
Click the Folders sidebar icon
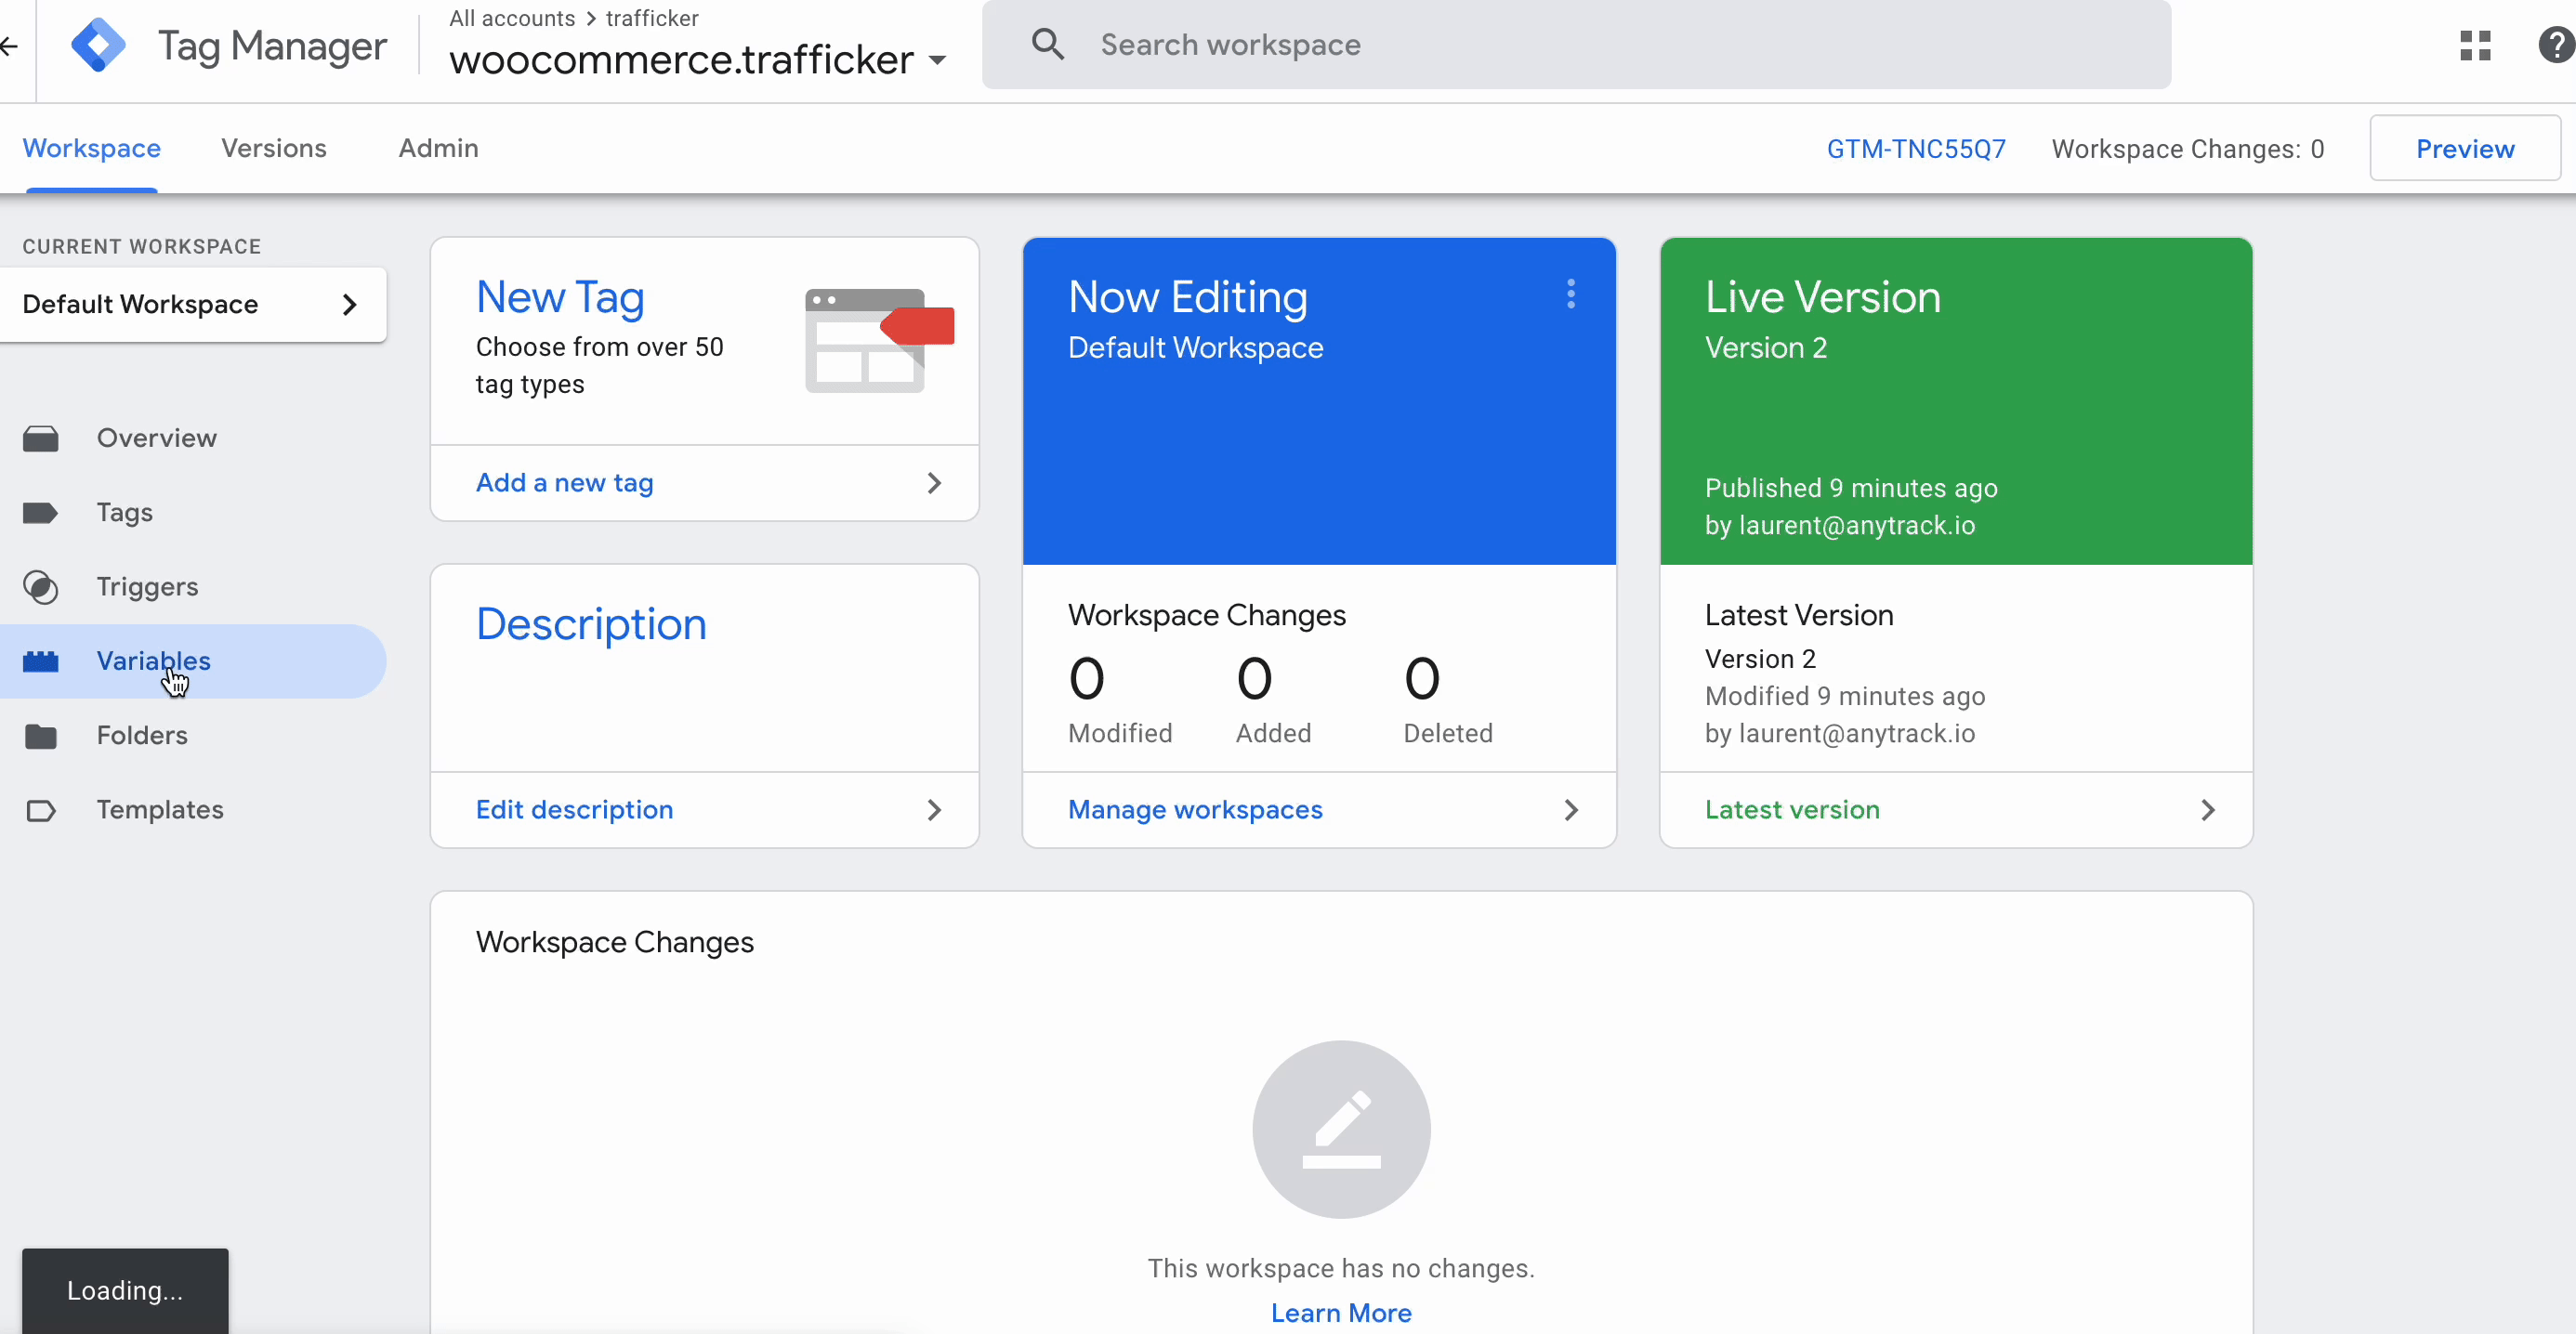coord(41,736)
